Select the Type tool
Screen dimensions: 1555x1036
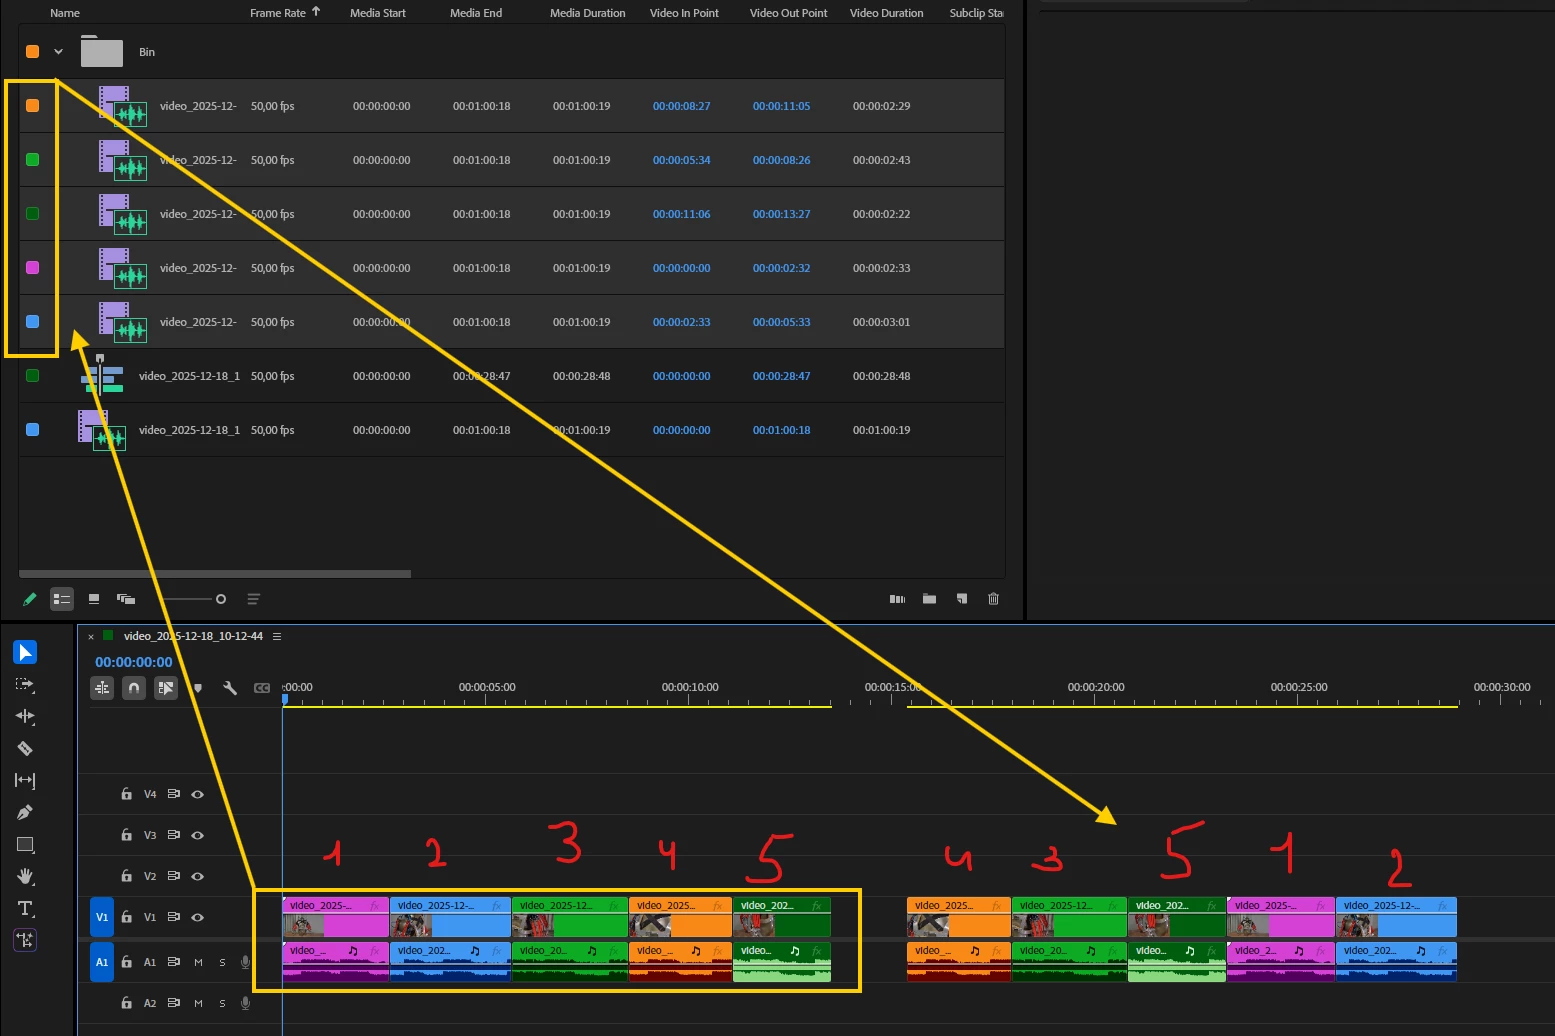(25, 908)
